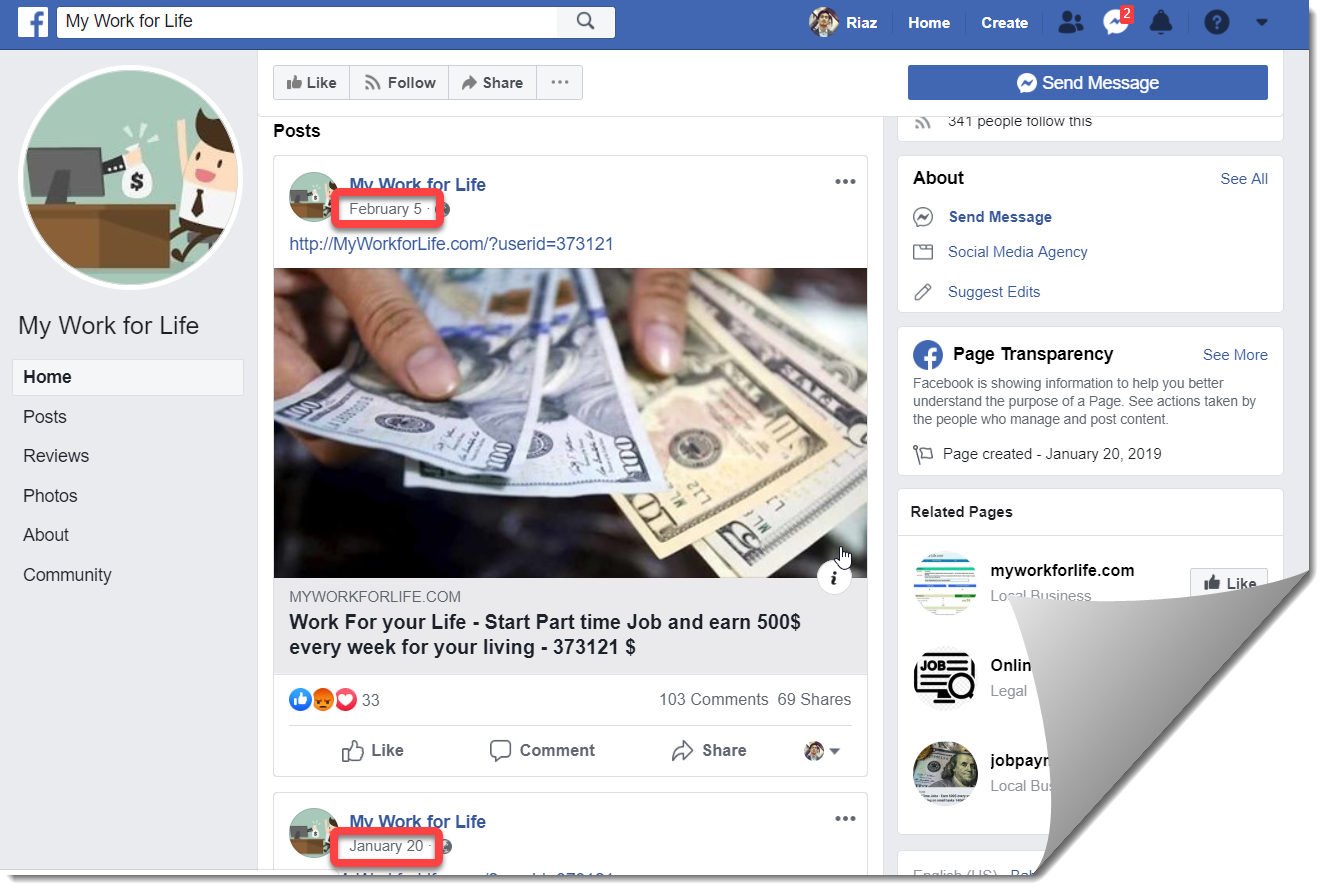Click the Page Transparency Facebook icon
Screen dimensions: 1324x890
tap(928, 355)
